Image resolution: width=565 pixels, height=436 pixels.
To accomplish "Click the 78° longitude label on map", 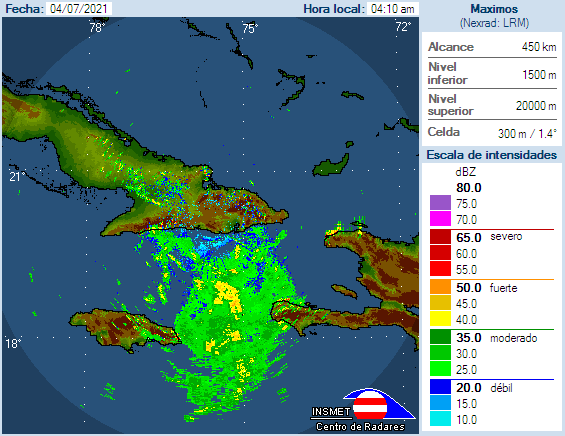I will coord(97,28).
